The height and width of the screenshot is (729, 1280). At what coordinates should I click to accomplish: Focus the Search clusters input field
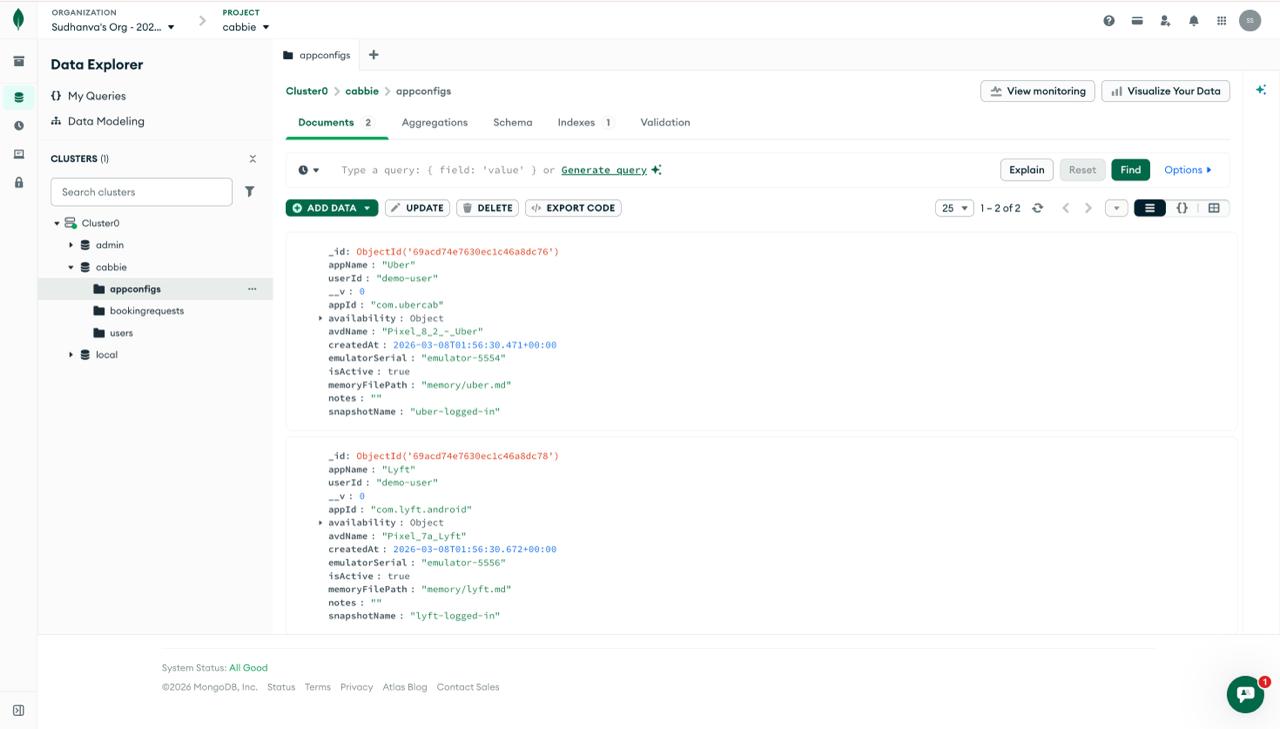pyautogui.click(x=141, y=192)
